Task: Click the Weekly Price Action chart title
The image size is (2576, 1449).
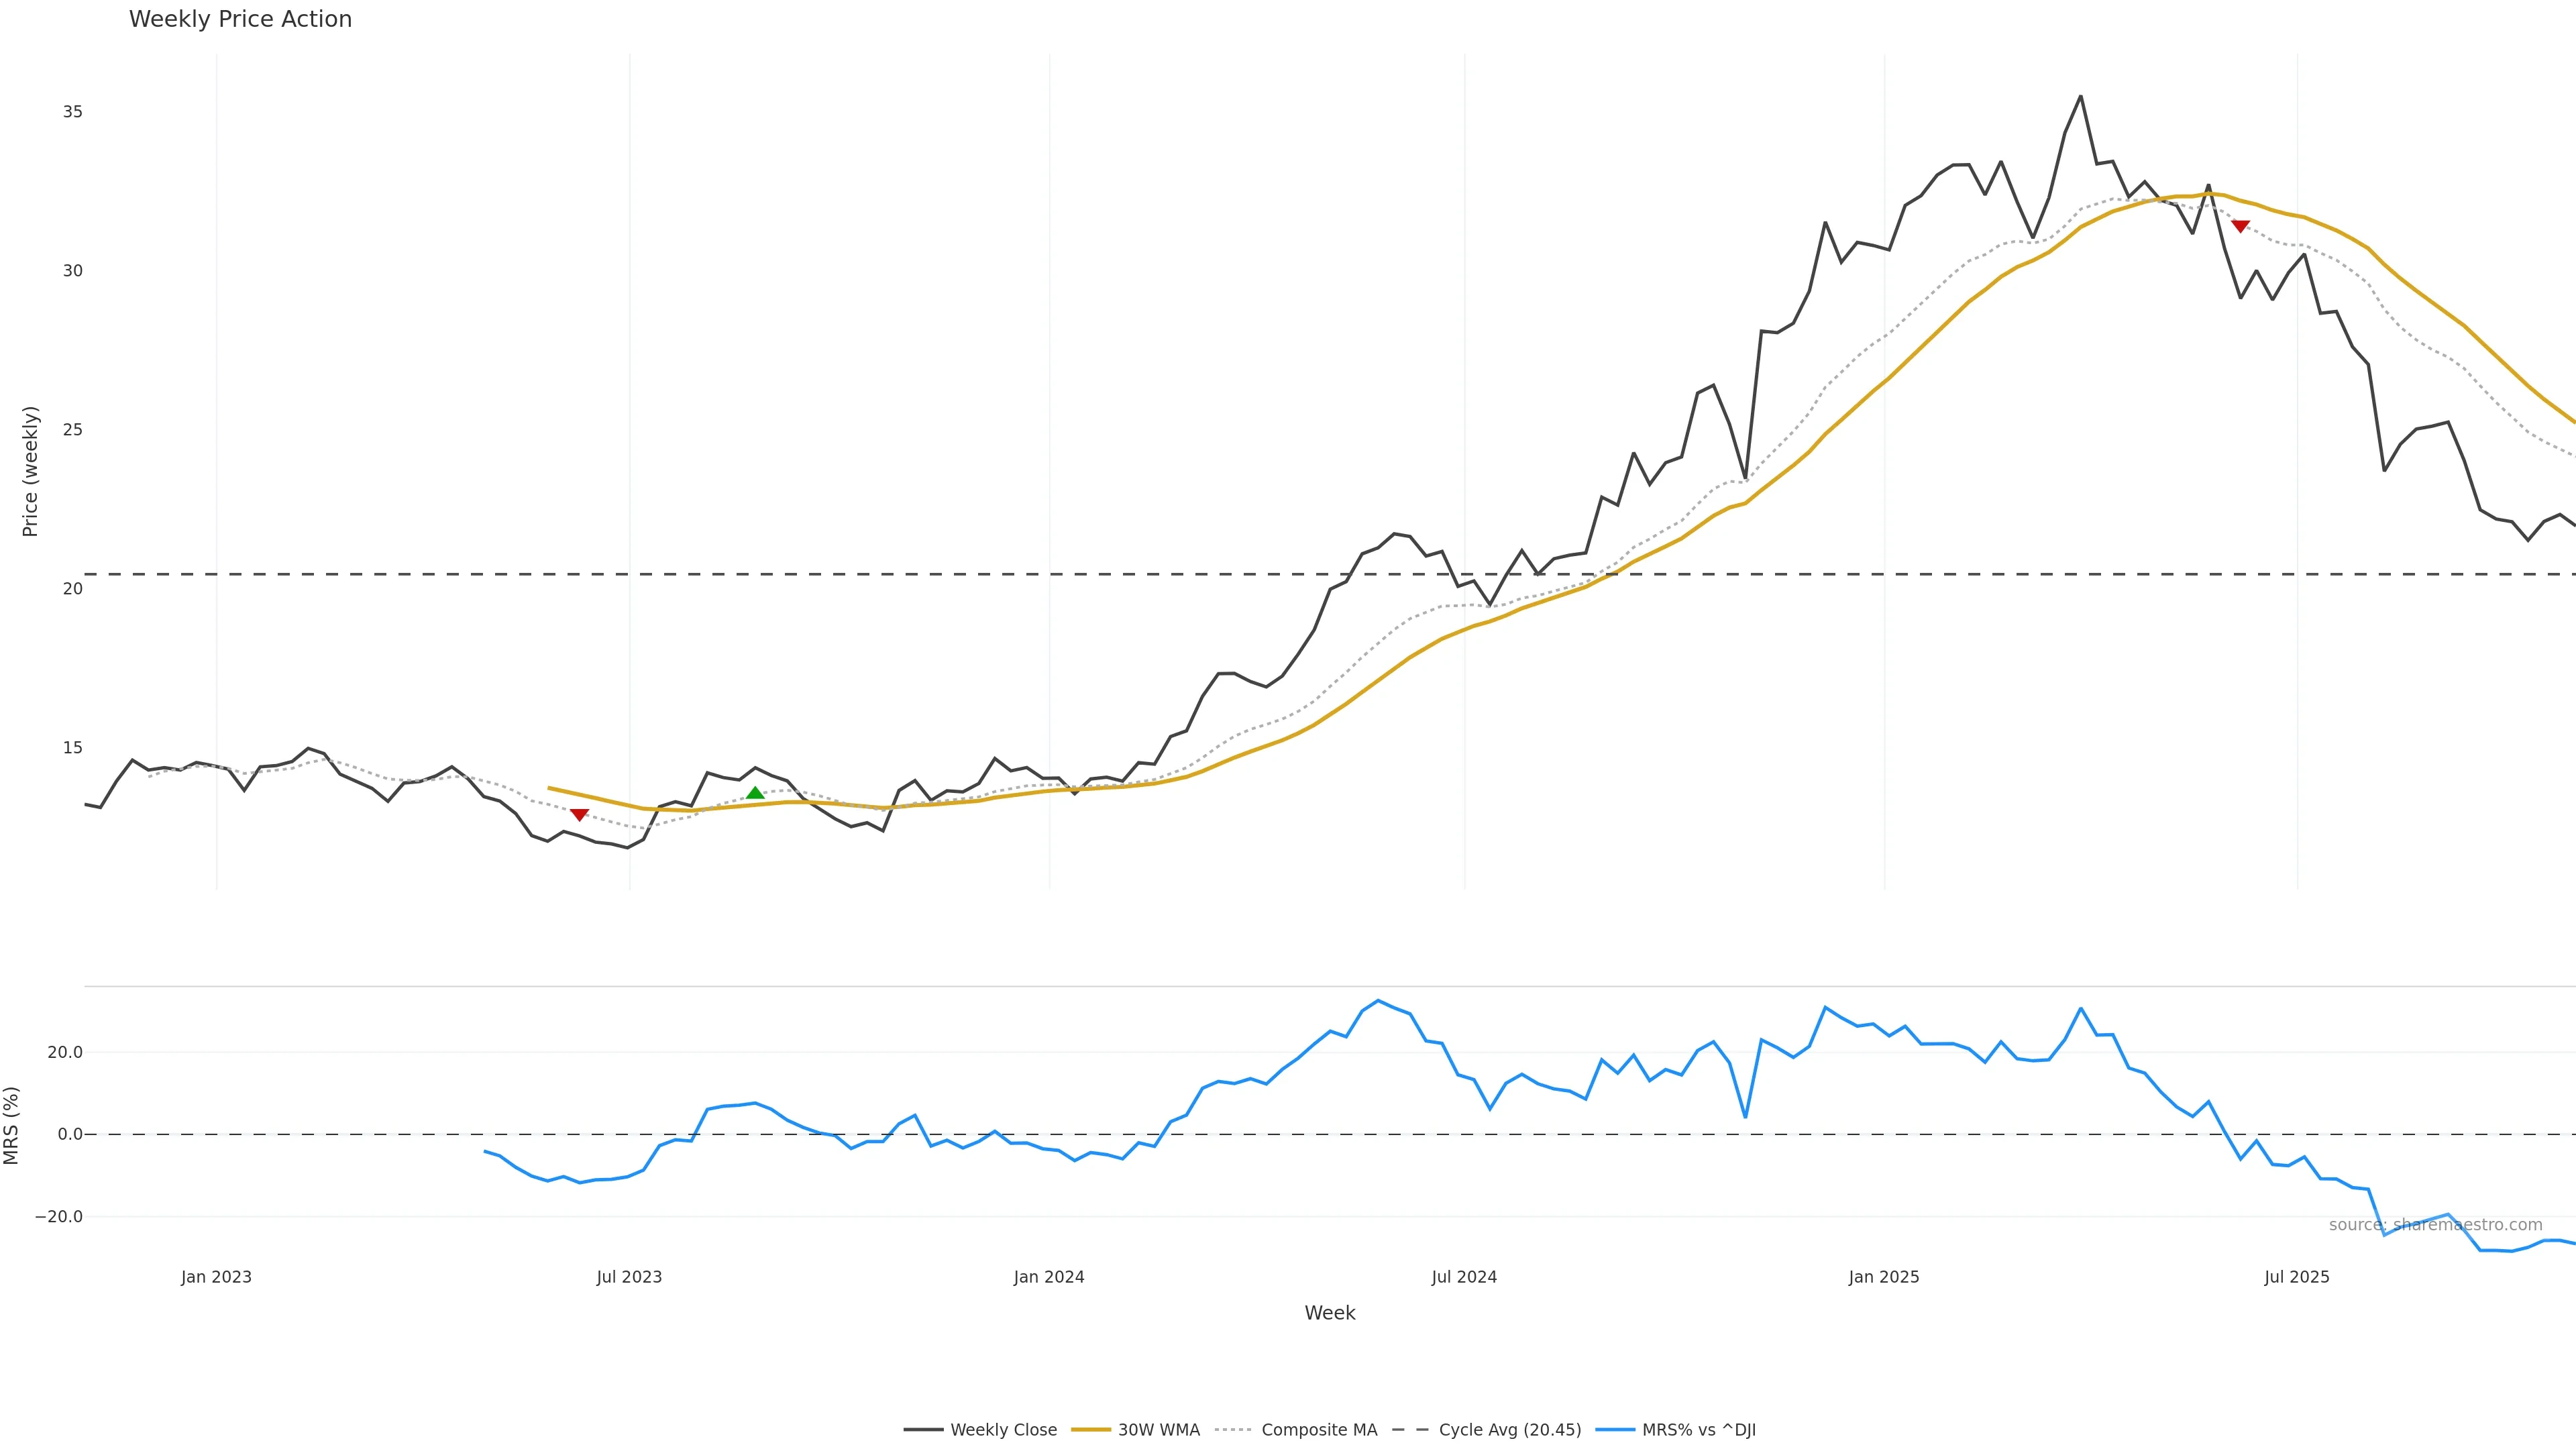Action: [240, 19]
